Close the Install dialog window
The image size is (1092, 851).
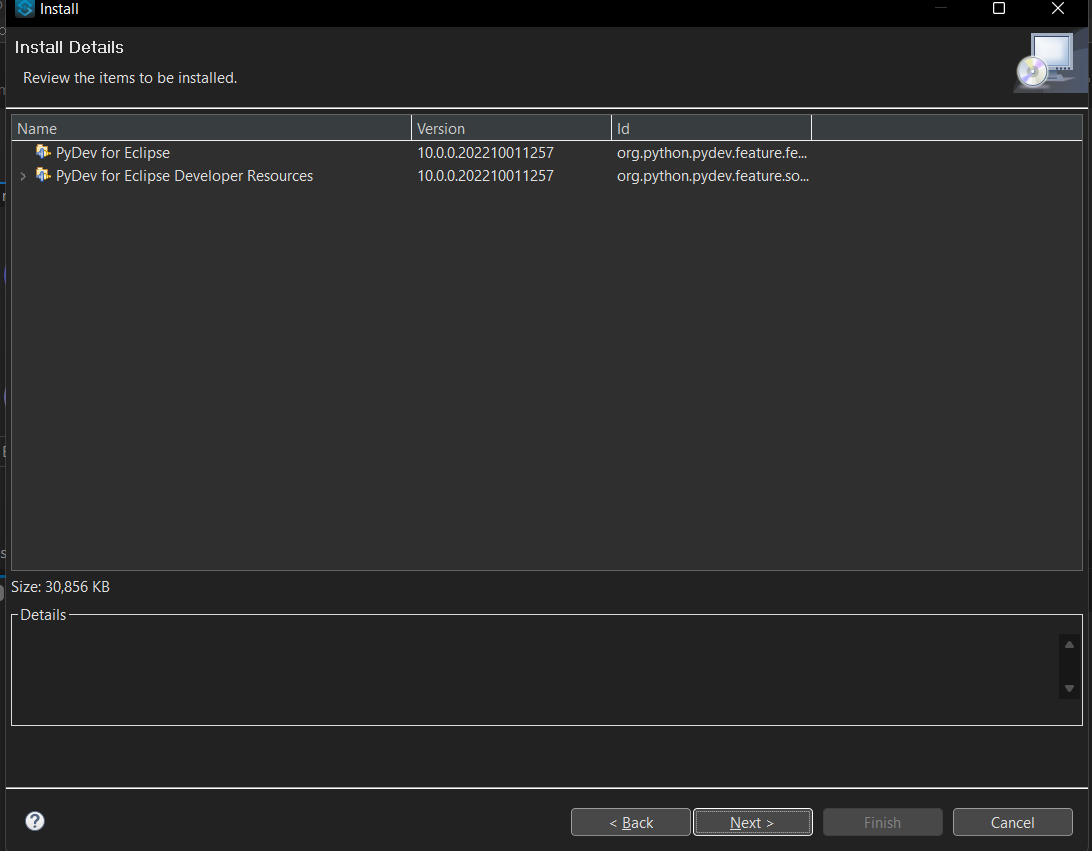(1058, 8)
